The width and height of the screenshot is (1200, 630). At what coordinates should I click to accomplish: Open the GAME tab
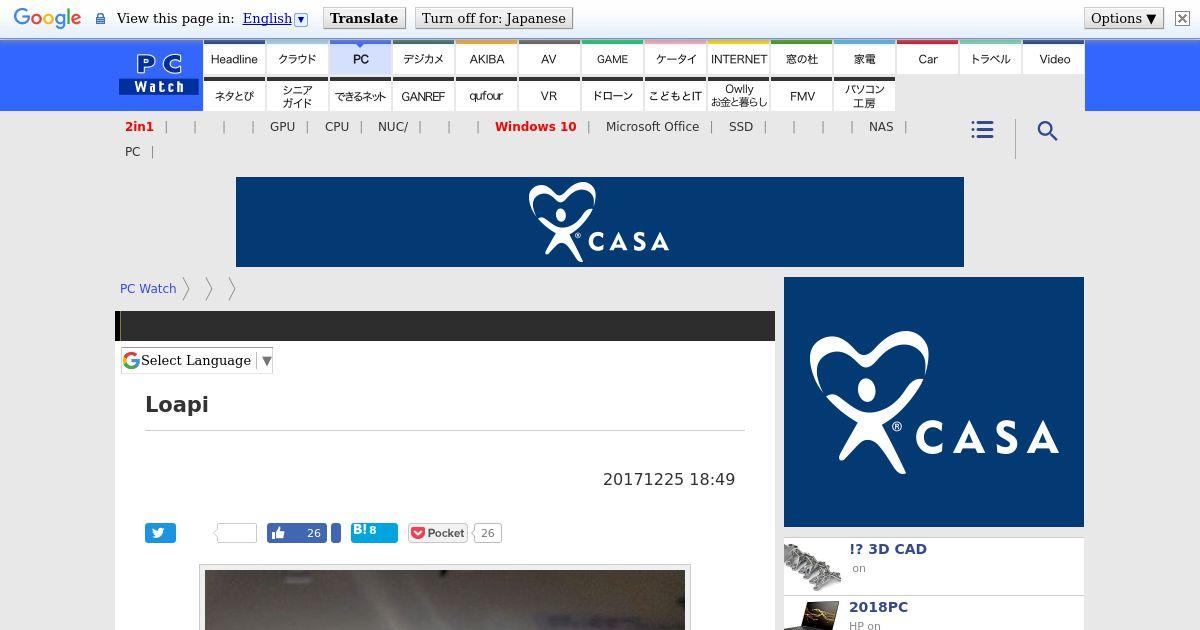(612, 58)
